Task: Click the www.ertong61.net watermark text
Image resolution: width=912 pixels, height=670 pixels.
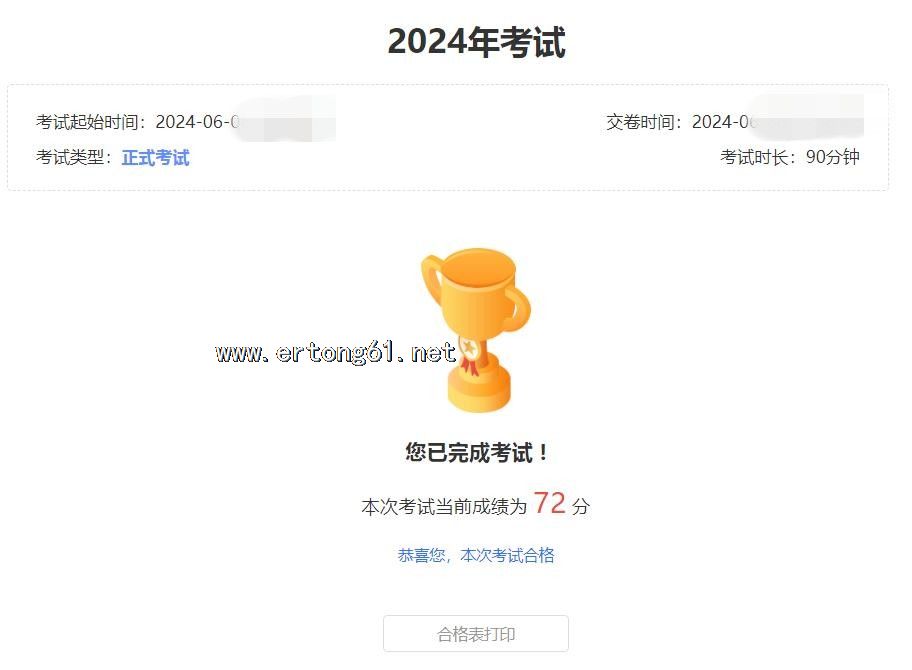Action: [335, 352]
